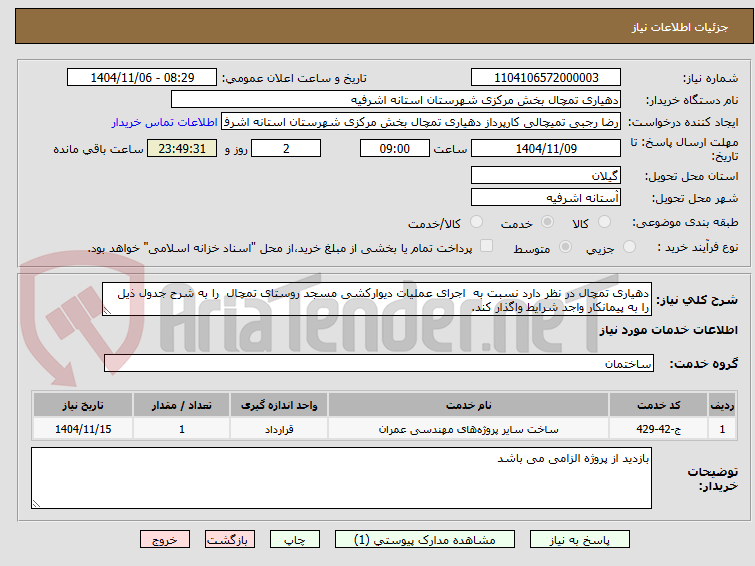Click the service code ج-42-429 cell
This screenshot has width=755, height=566.
coord(658,429)
